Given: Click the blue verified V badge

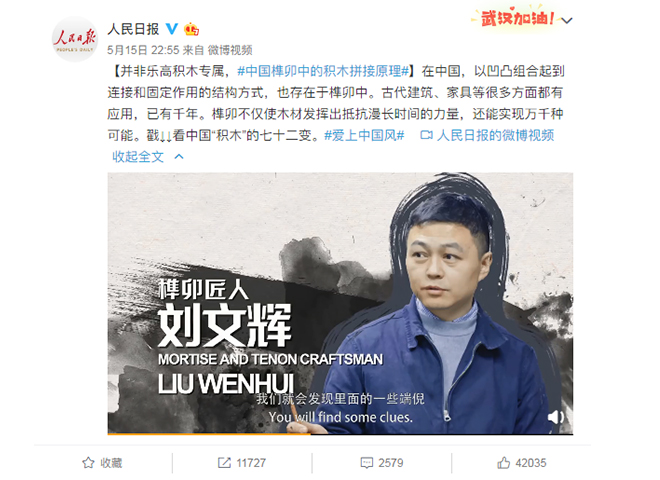Looking at the screenshot, I should (172, 29).
